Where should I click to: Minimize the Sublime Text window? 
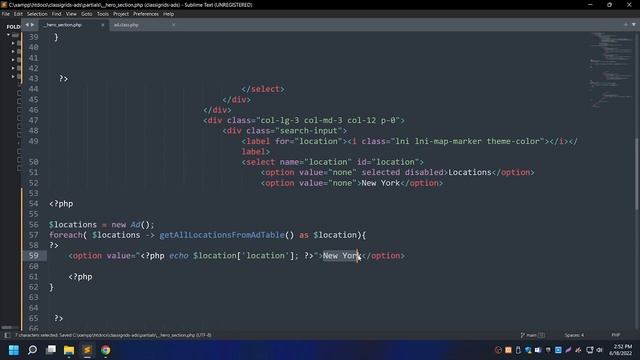click(590, 5)
